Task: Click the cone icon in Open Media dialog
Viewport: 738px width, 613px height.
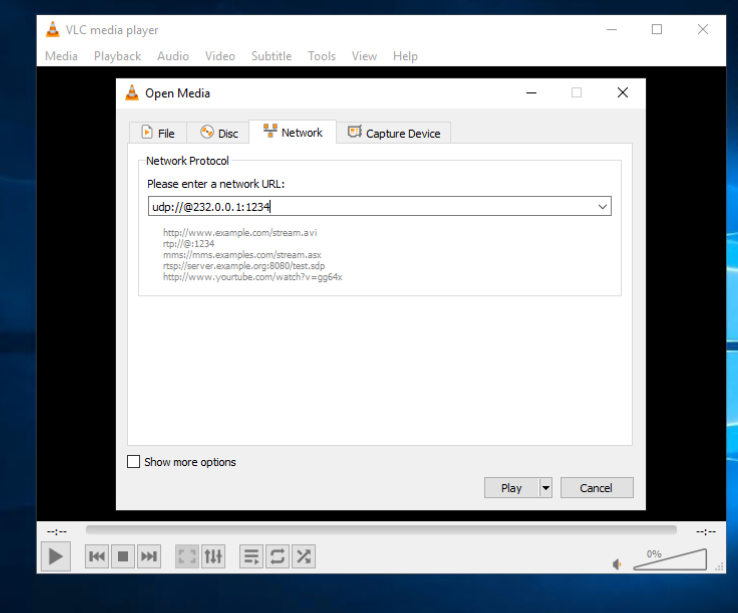Action: [132, 93]
